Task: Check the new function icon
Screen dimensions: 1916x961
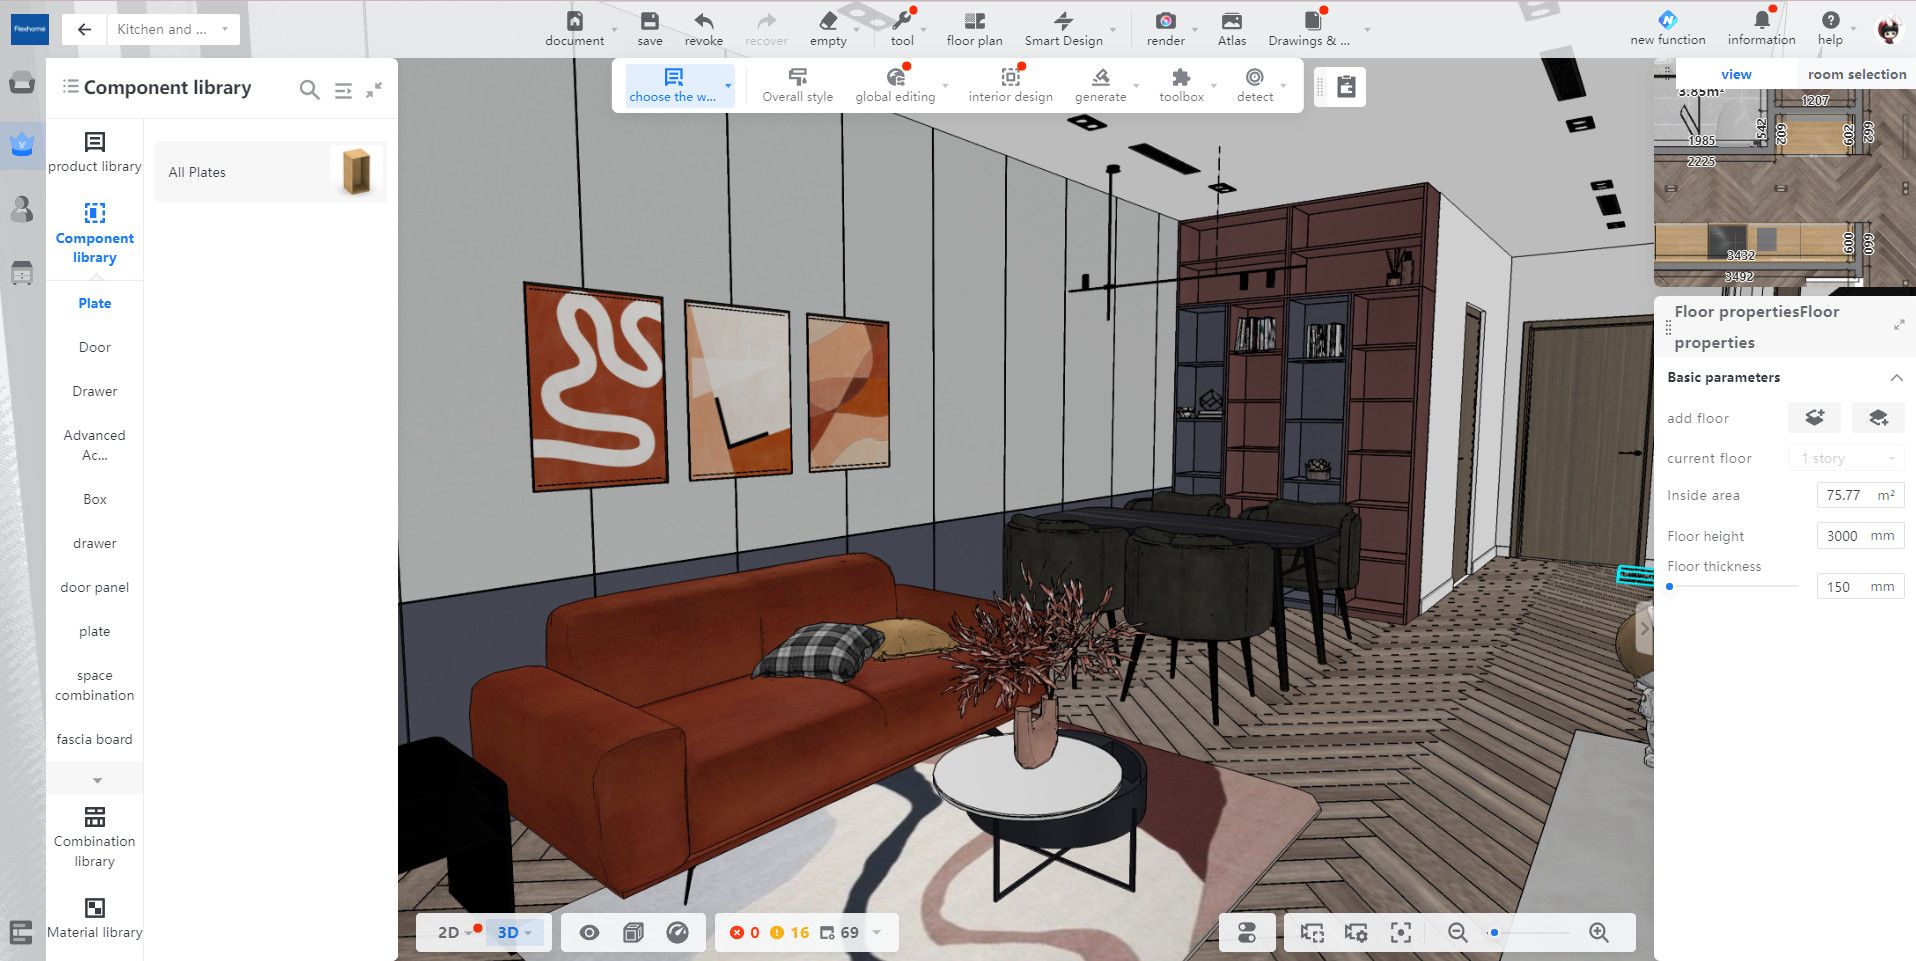Action: 1668,20
